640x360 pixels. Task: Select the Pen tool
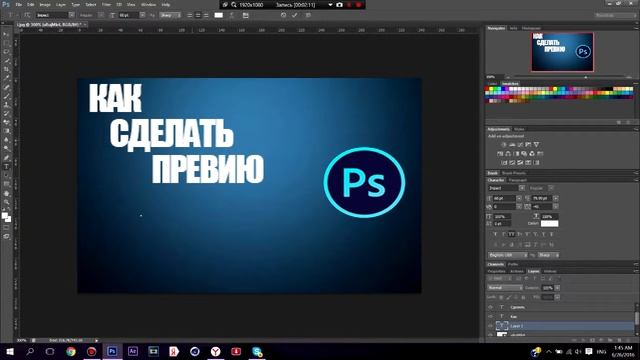pos(7,158)
